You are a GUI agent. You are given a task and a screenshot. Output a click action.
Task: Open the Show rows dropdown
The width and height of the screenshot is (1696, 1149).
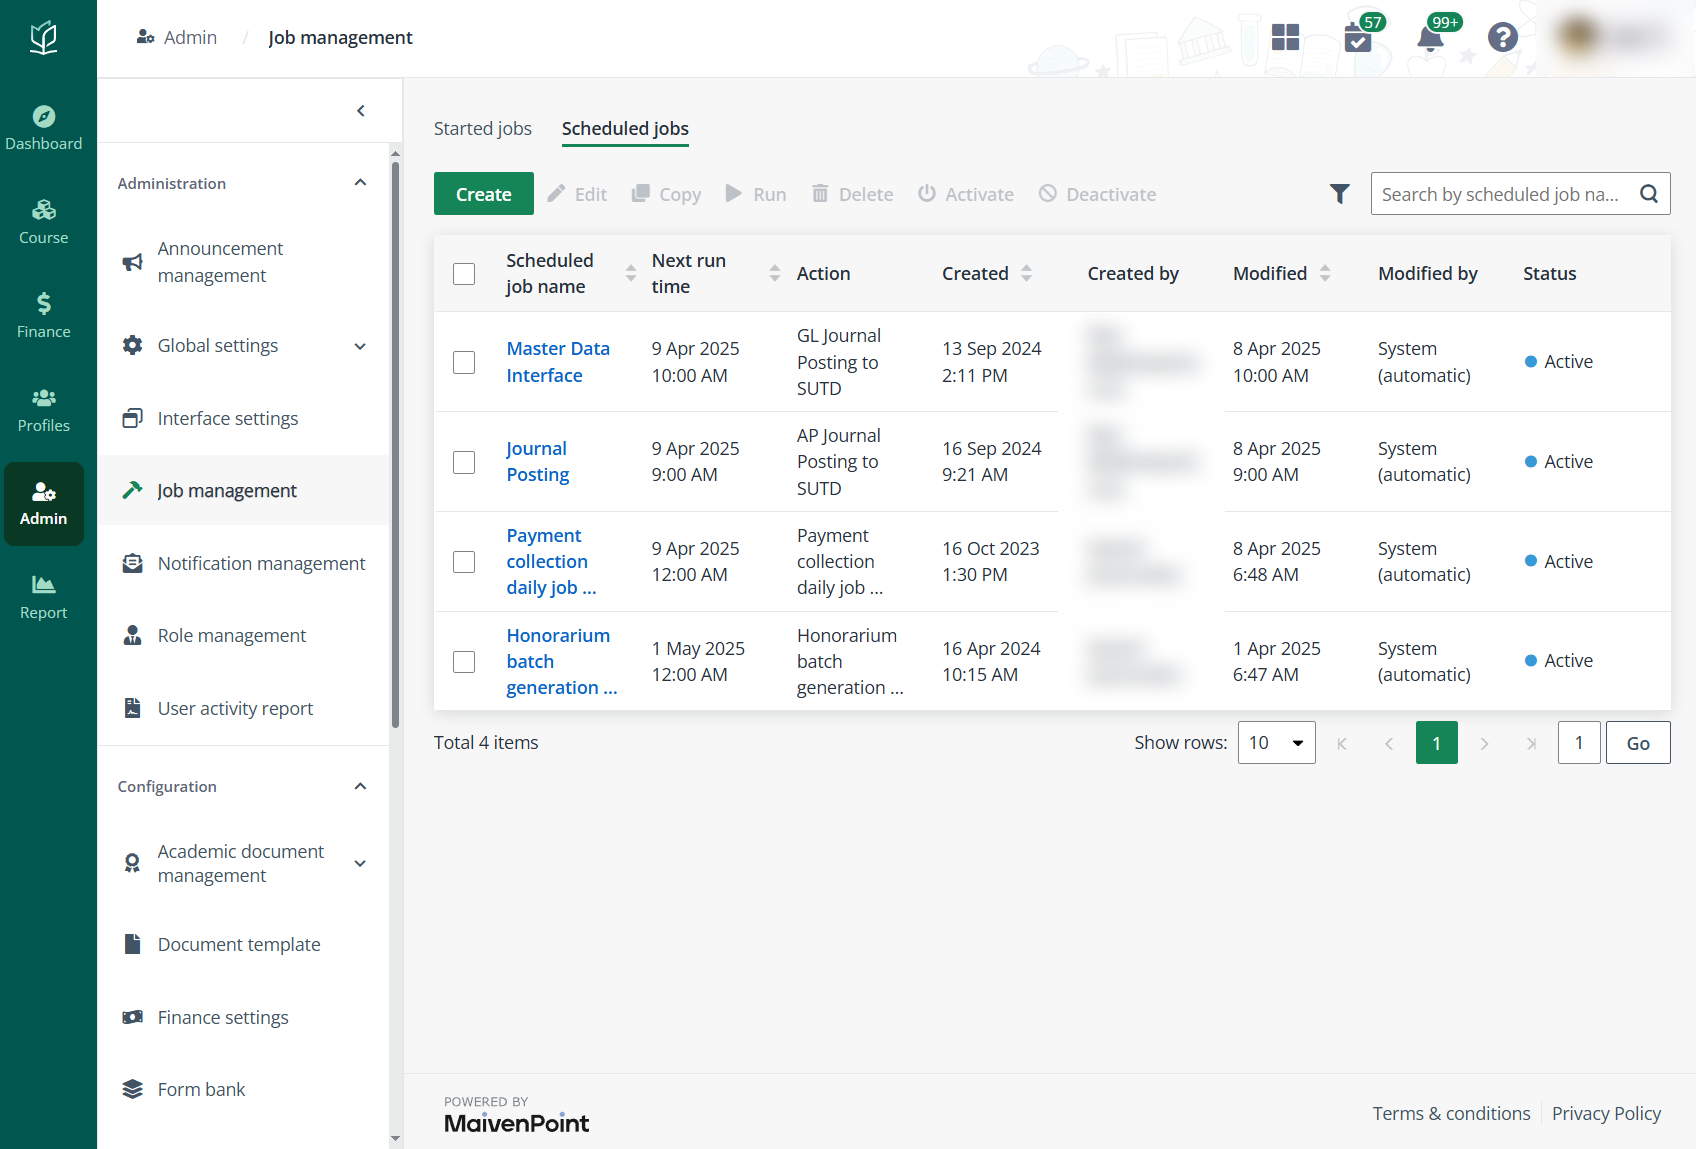click(x=1276, y=743)
